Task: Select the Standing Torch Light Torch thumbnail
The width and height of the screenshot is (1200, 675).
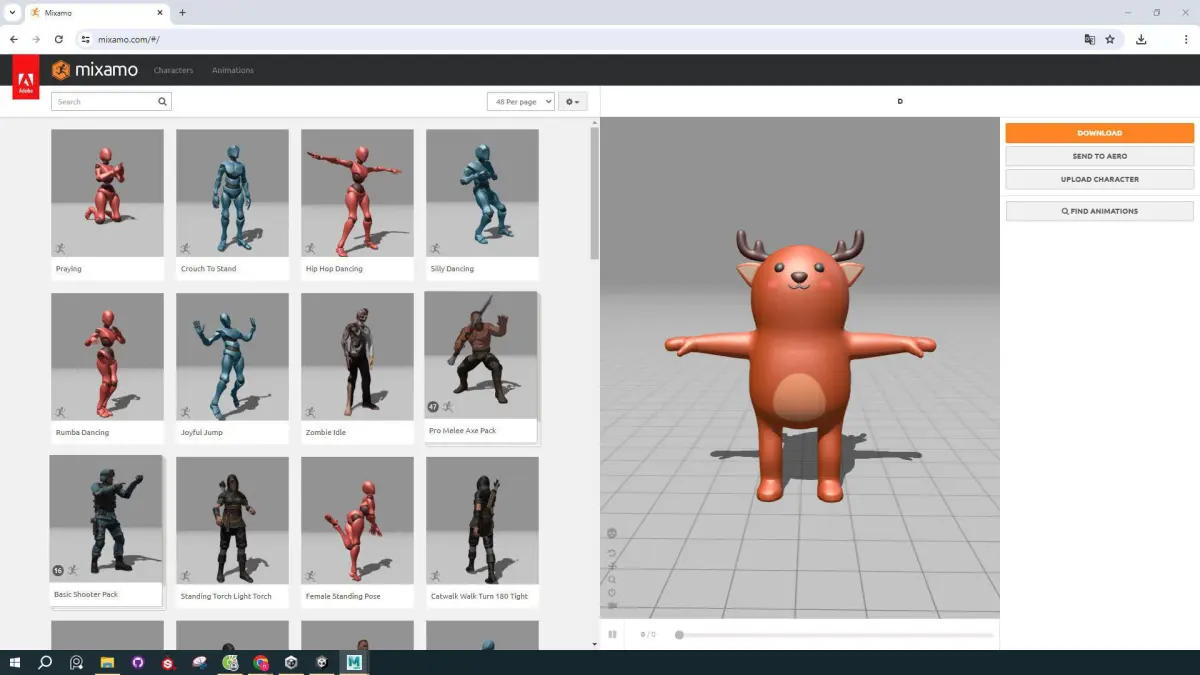Action: [232, 521]
